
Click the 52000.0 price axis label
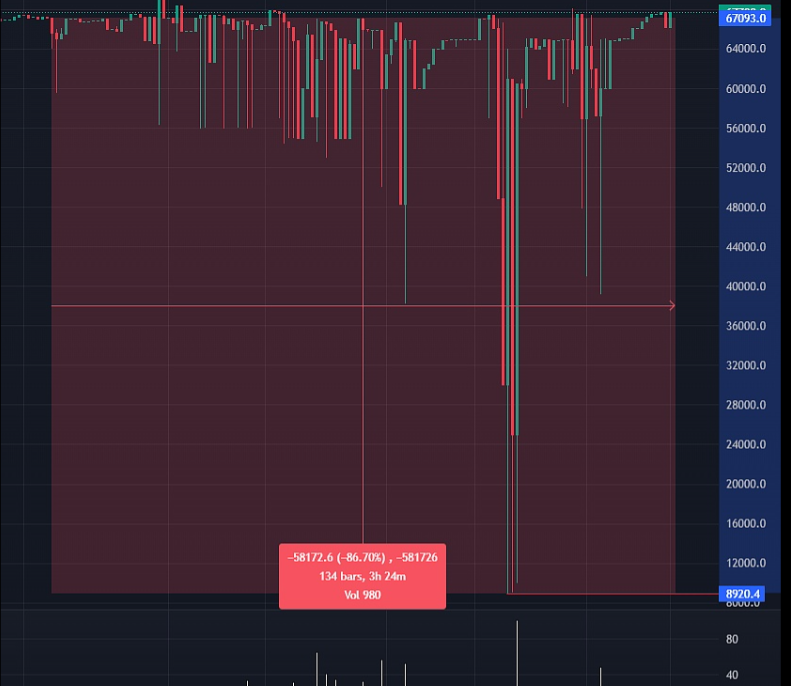click(x=745, y=168)
